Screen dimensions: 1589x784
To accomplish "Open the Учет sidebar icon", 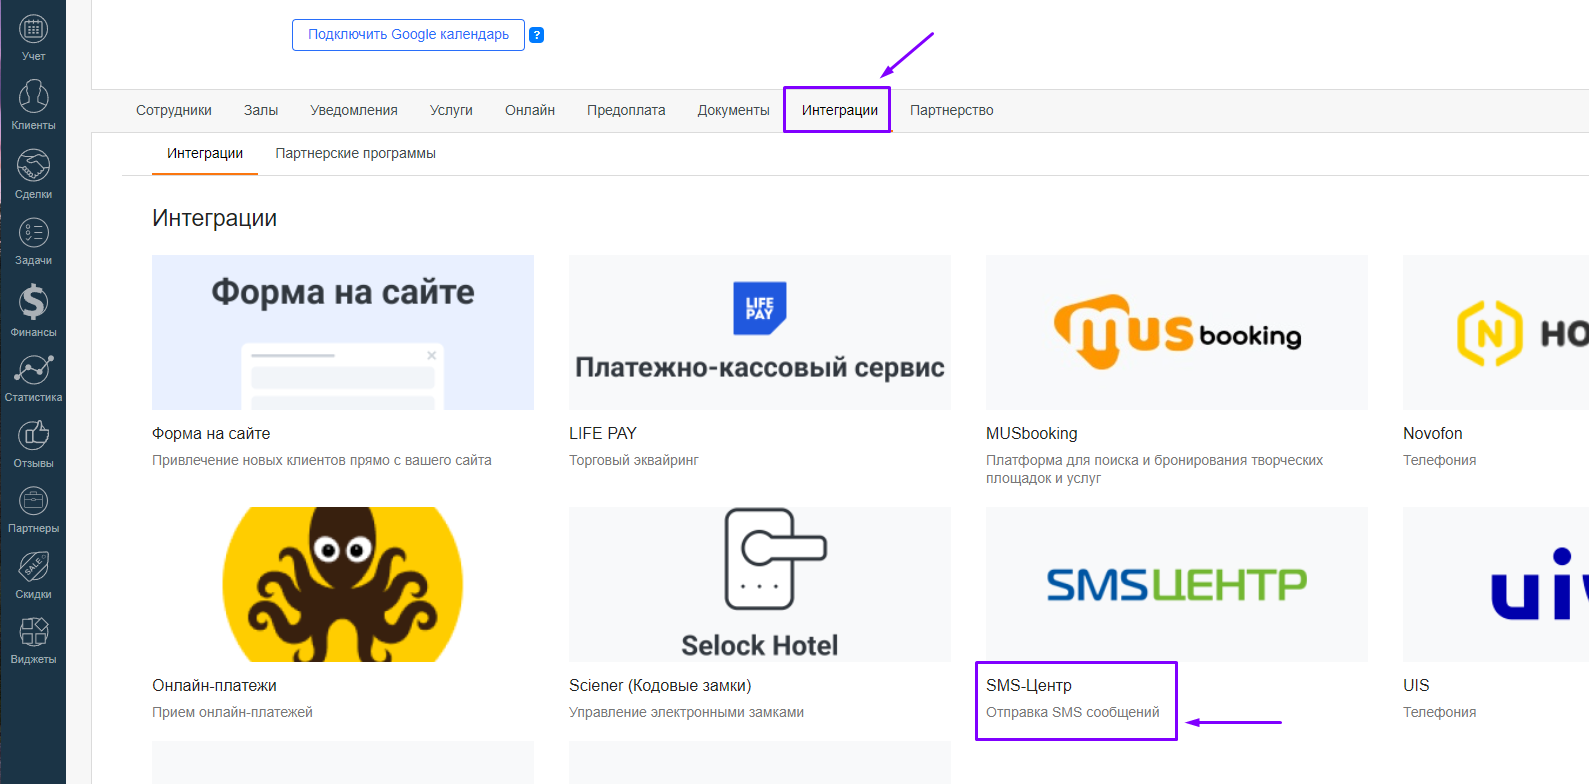I will click(x=33, y=30).
